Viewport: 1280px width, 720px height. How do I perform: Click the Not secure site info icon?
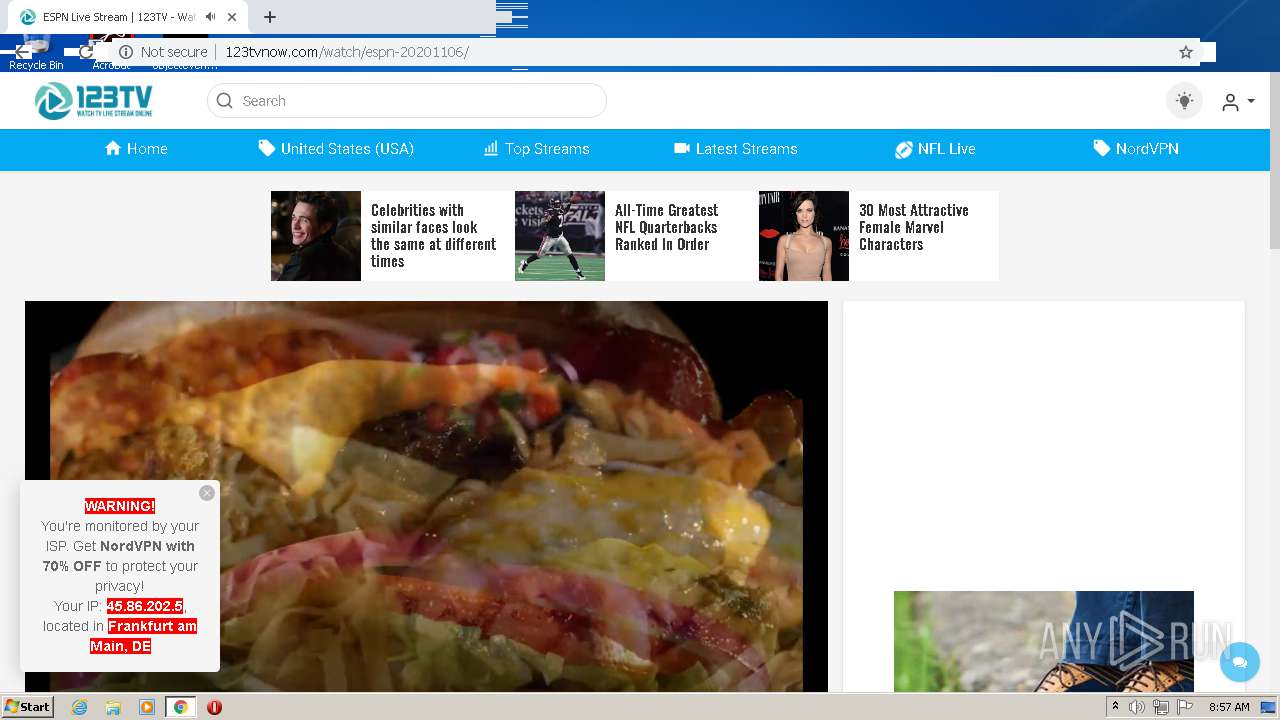(x=126, y=52)
